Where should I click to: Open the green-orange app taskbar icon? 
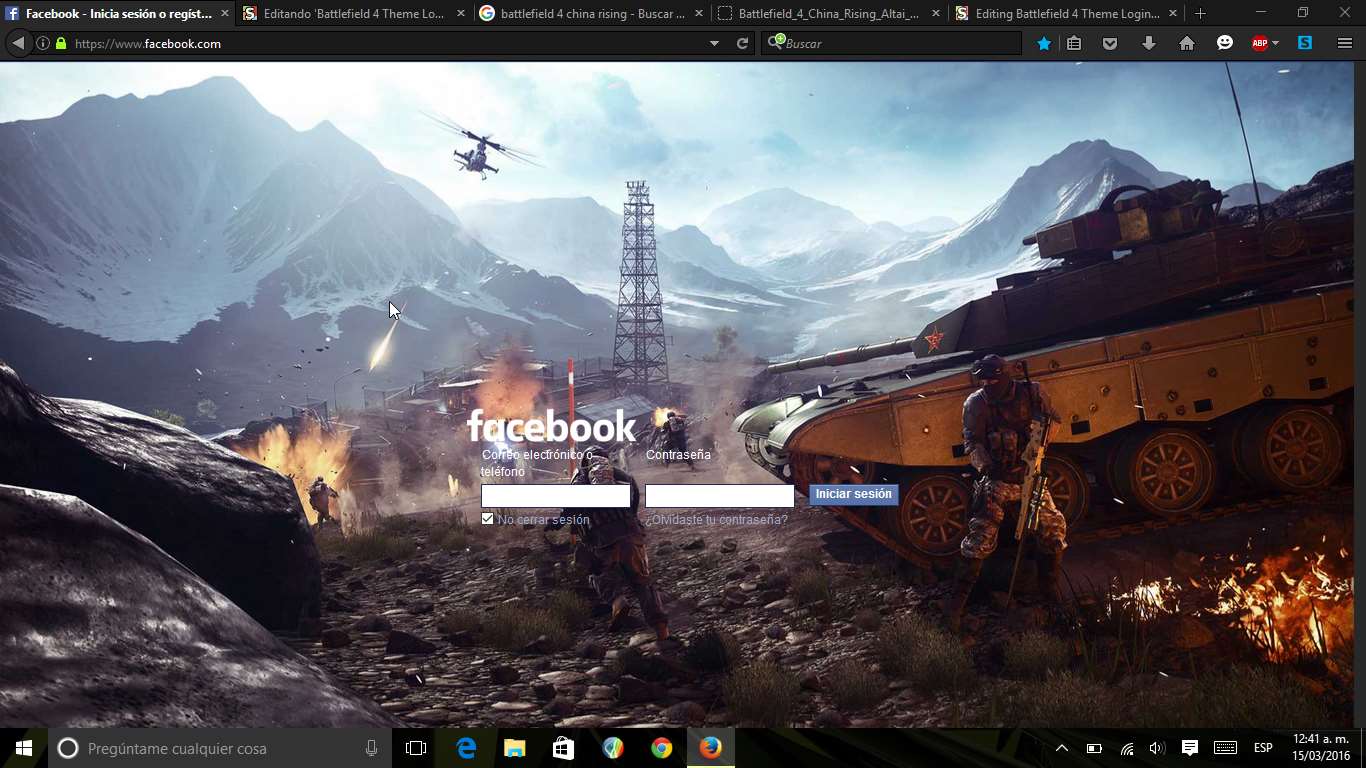coord(613,748)
